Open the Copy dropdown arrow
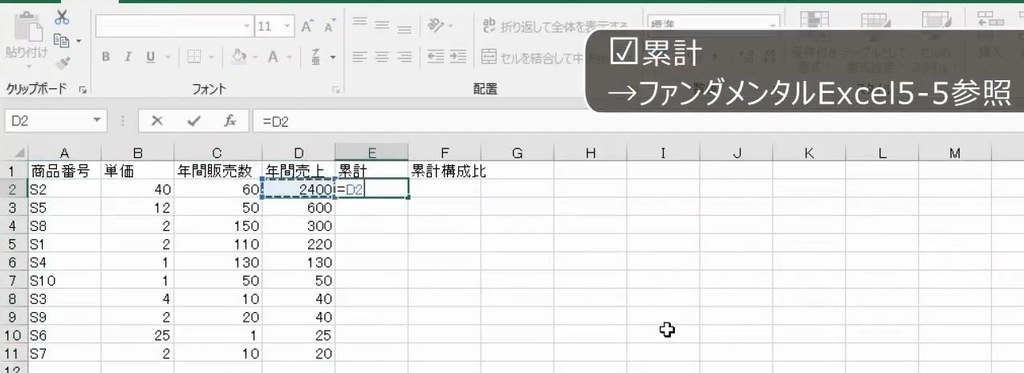The height and width of the screenshot is (373, 1024). click(79, 41)
